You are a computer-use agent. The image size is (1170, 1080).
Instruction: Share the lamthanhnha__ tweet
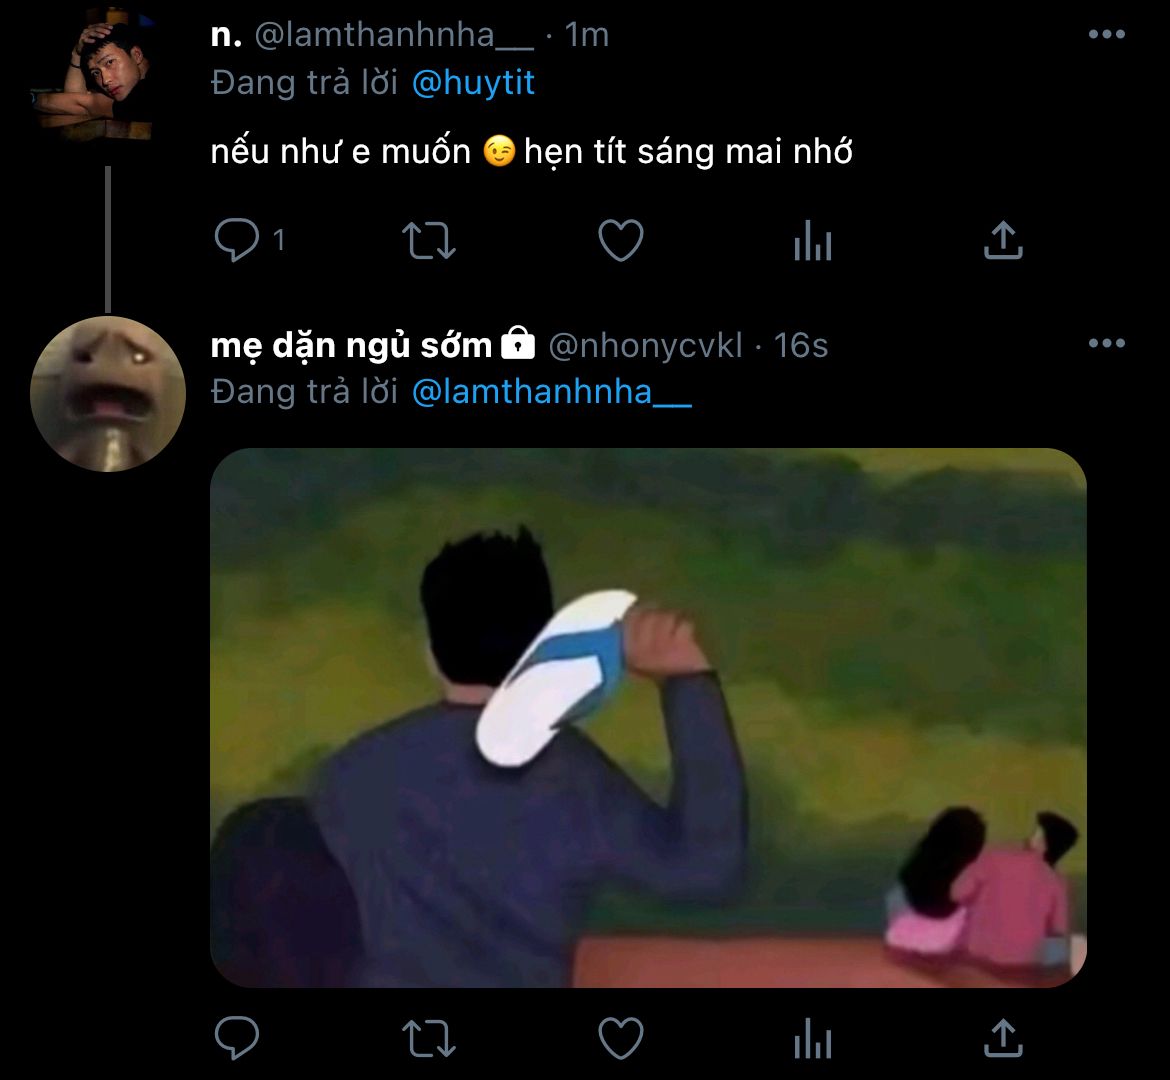[1003, 241]
